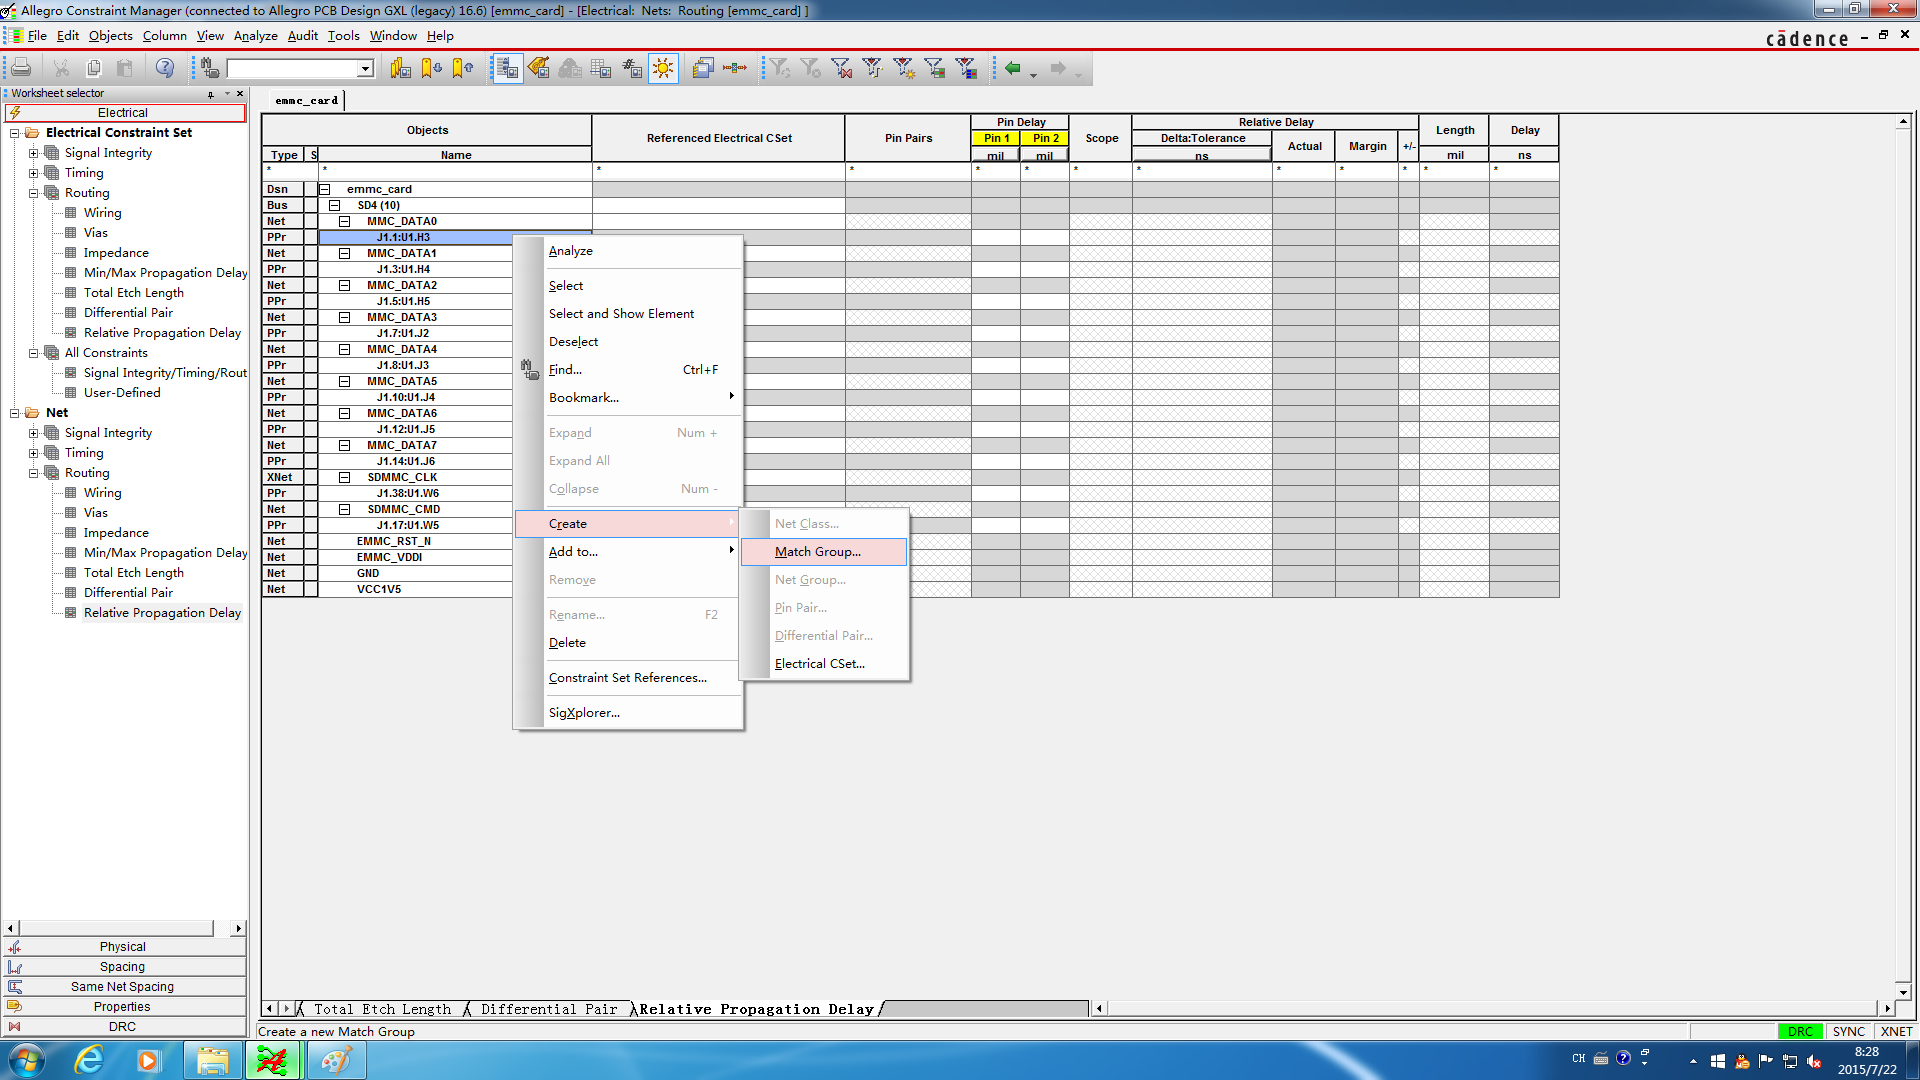
Task: Click the Pin 1 yellow column header
Action: click(996, 138)
